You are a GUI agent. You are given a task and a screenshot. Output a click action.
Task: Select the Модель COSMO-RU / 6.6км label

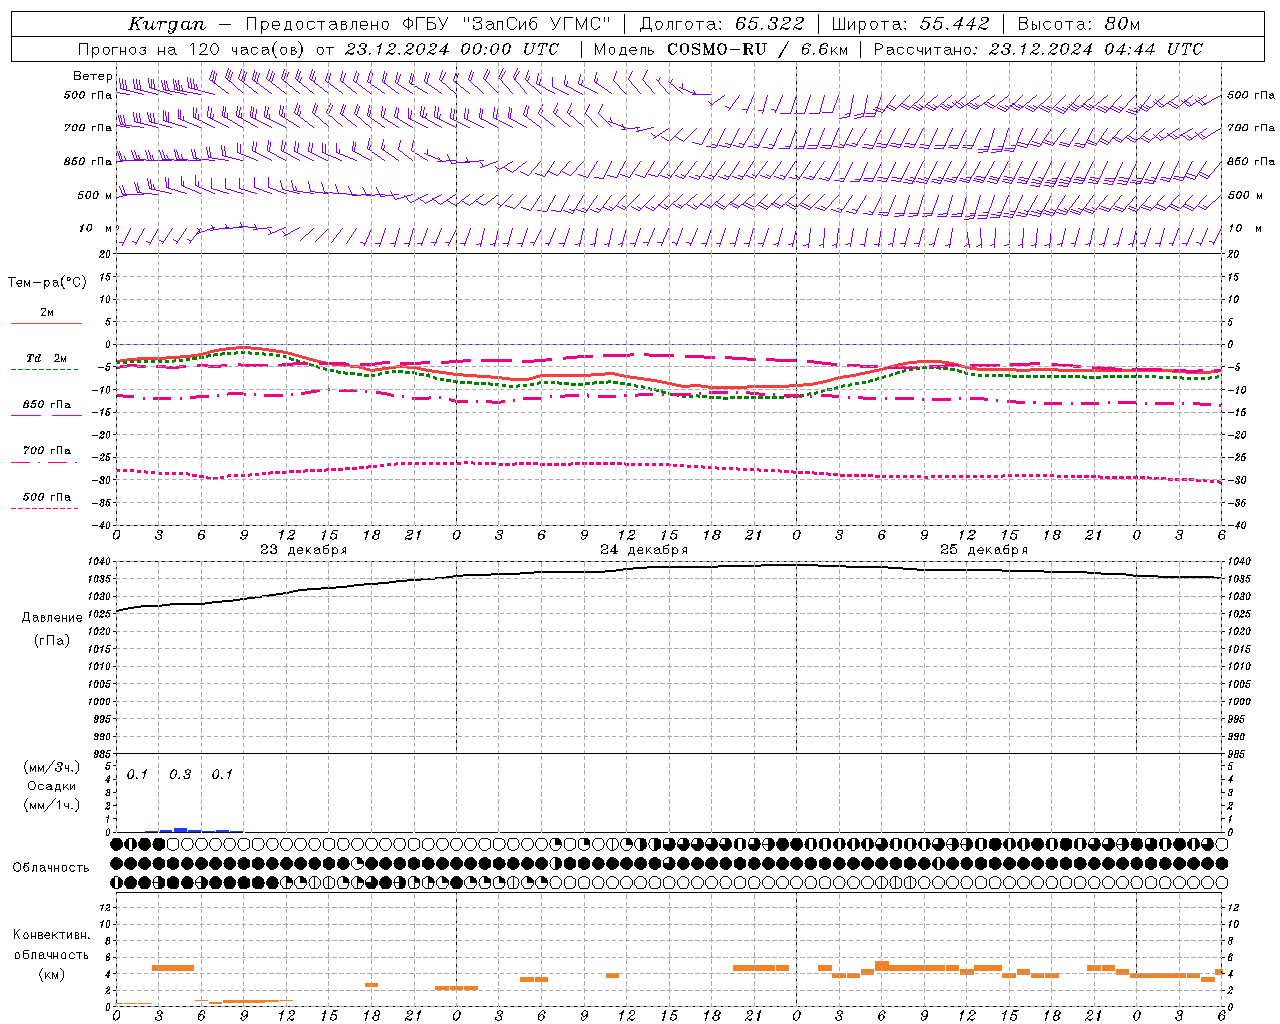(x=720, y=49)
